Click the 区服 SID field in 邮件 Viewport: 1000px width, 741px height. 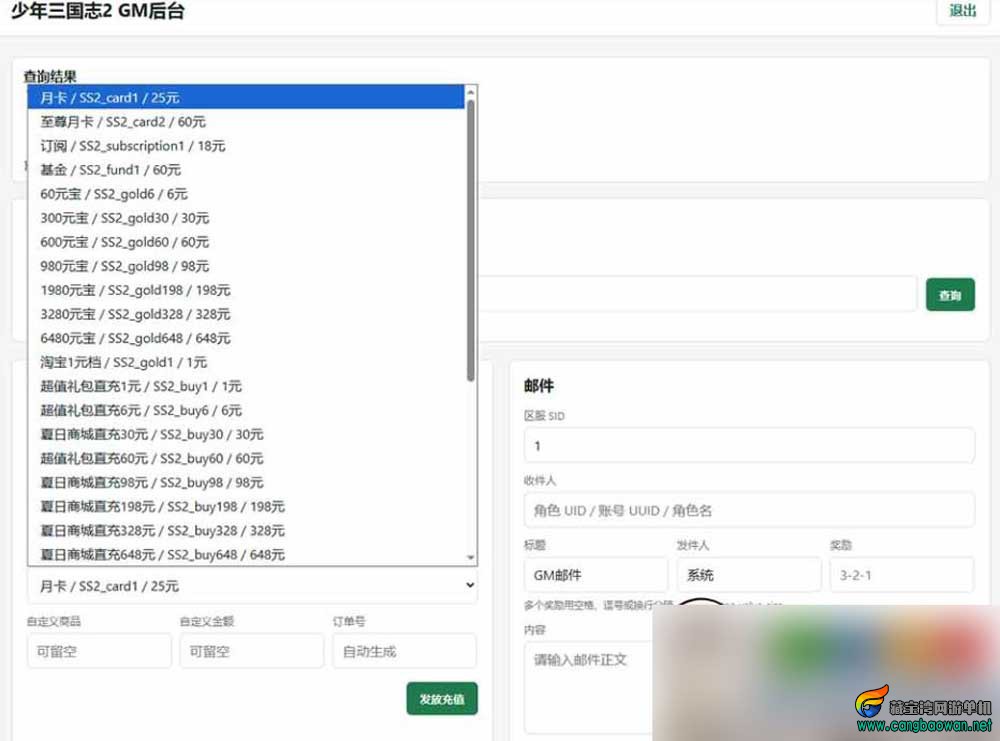[x=749, y=446]
